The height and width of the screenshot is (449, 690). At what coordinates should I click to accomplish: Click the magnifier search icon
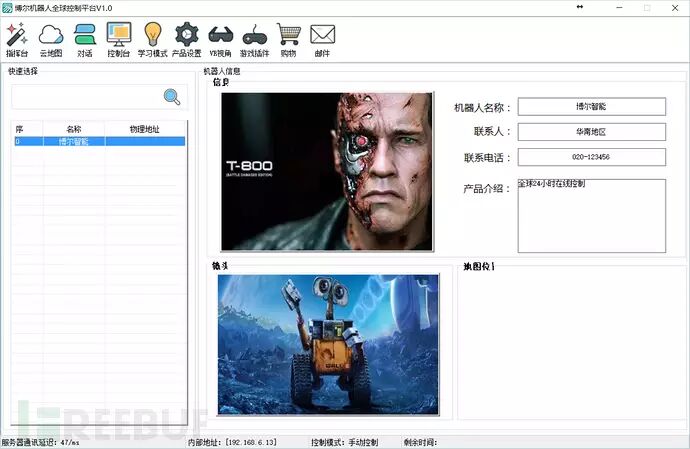click(x=172, y=97)
